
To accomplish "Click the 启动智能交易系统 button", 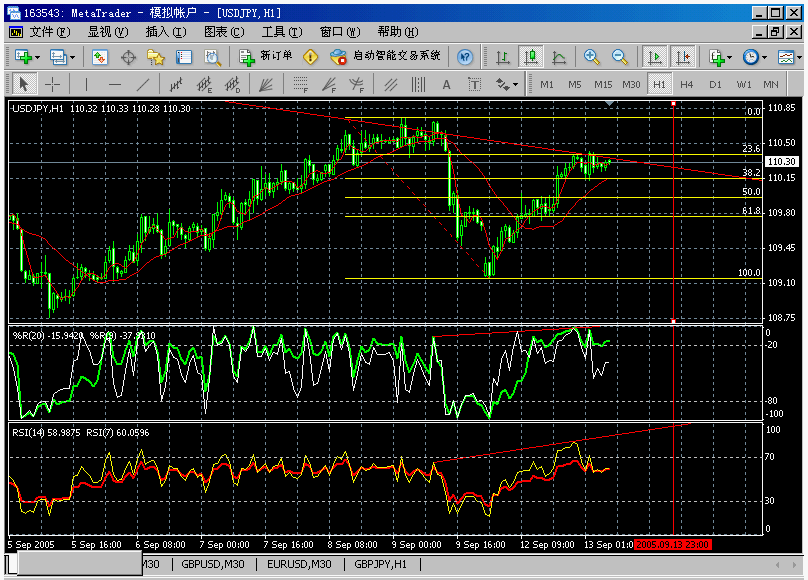I will (385, 57).
